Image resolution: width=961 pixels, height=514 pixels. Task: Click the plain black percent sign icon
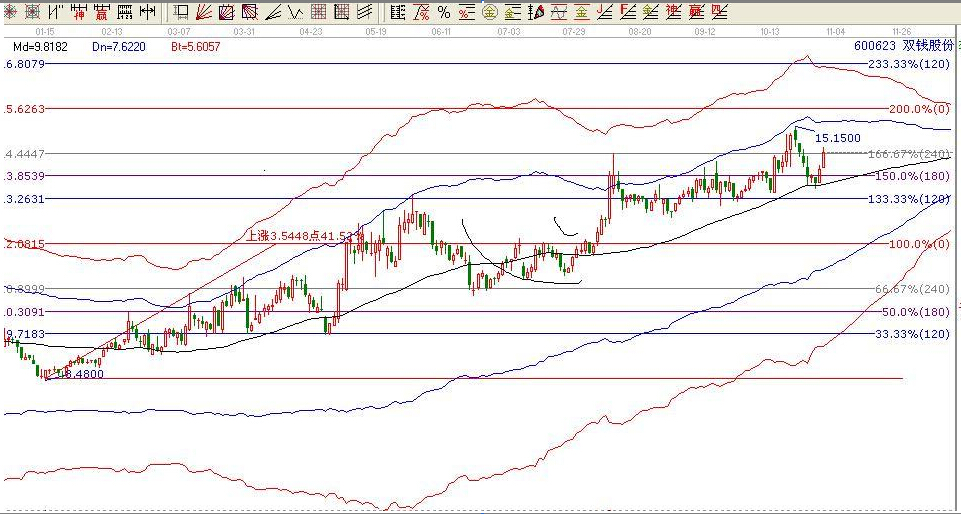[x=444, y=12]
